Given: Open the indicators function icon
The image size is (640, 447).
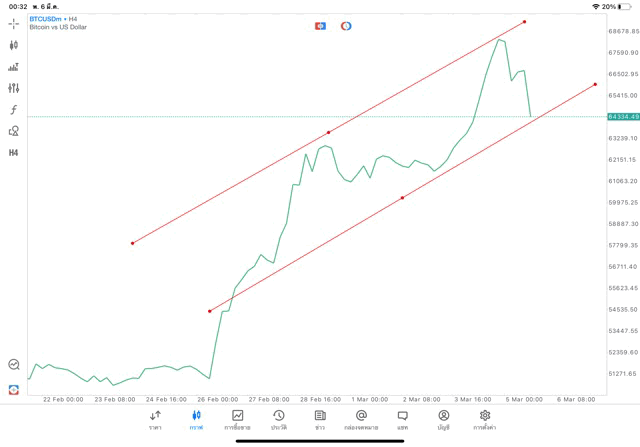Looking at the screenshot, I should [x=14, y=109].
